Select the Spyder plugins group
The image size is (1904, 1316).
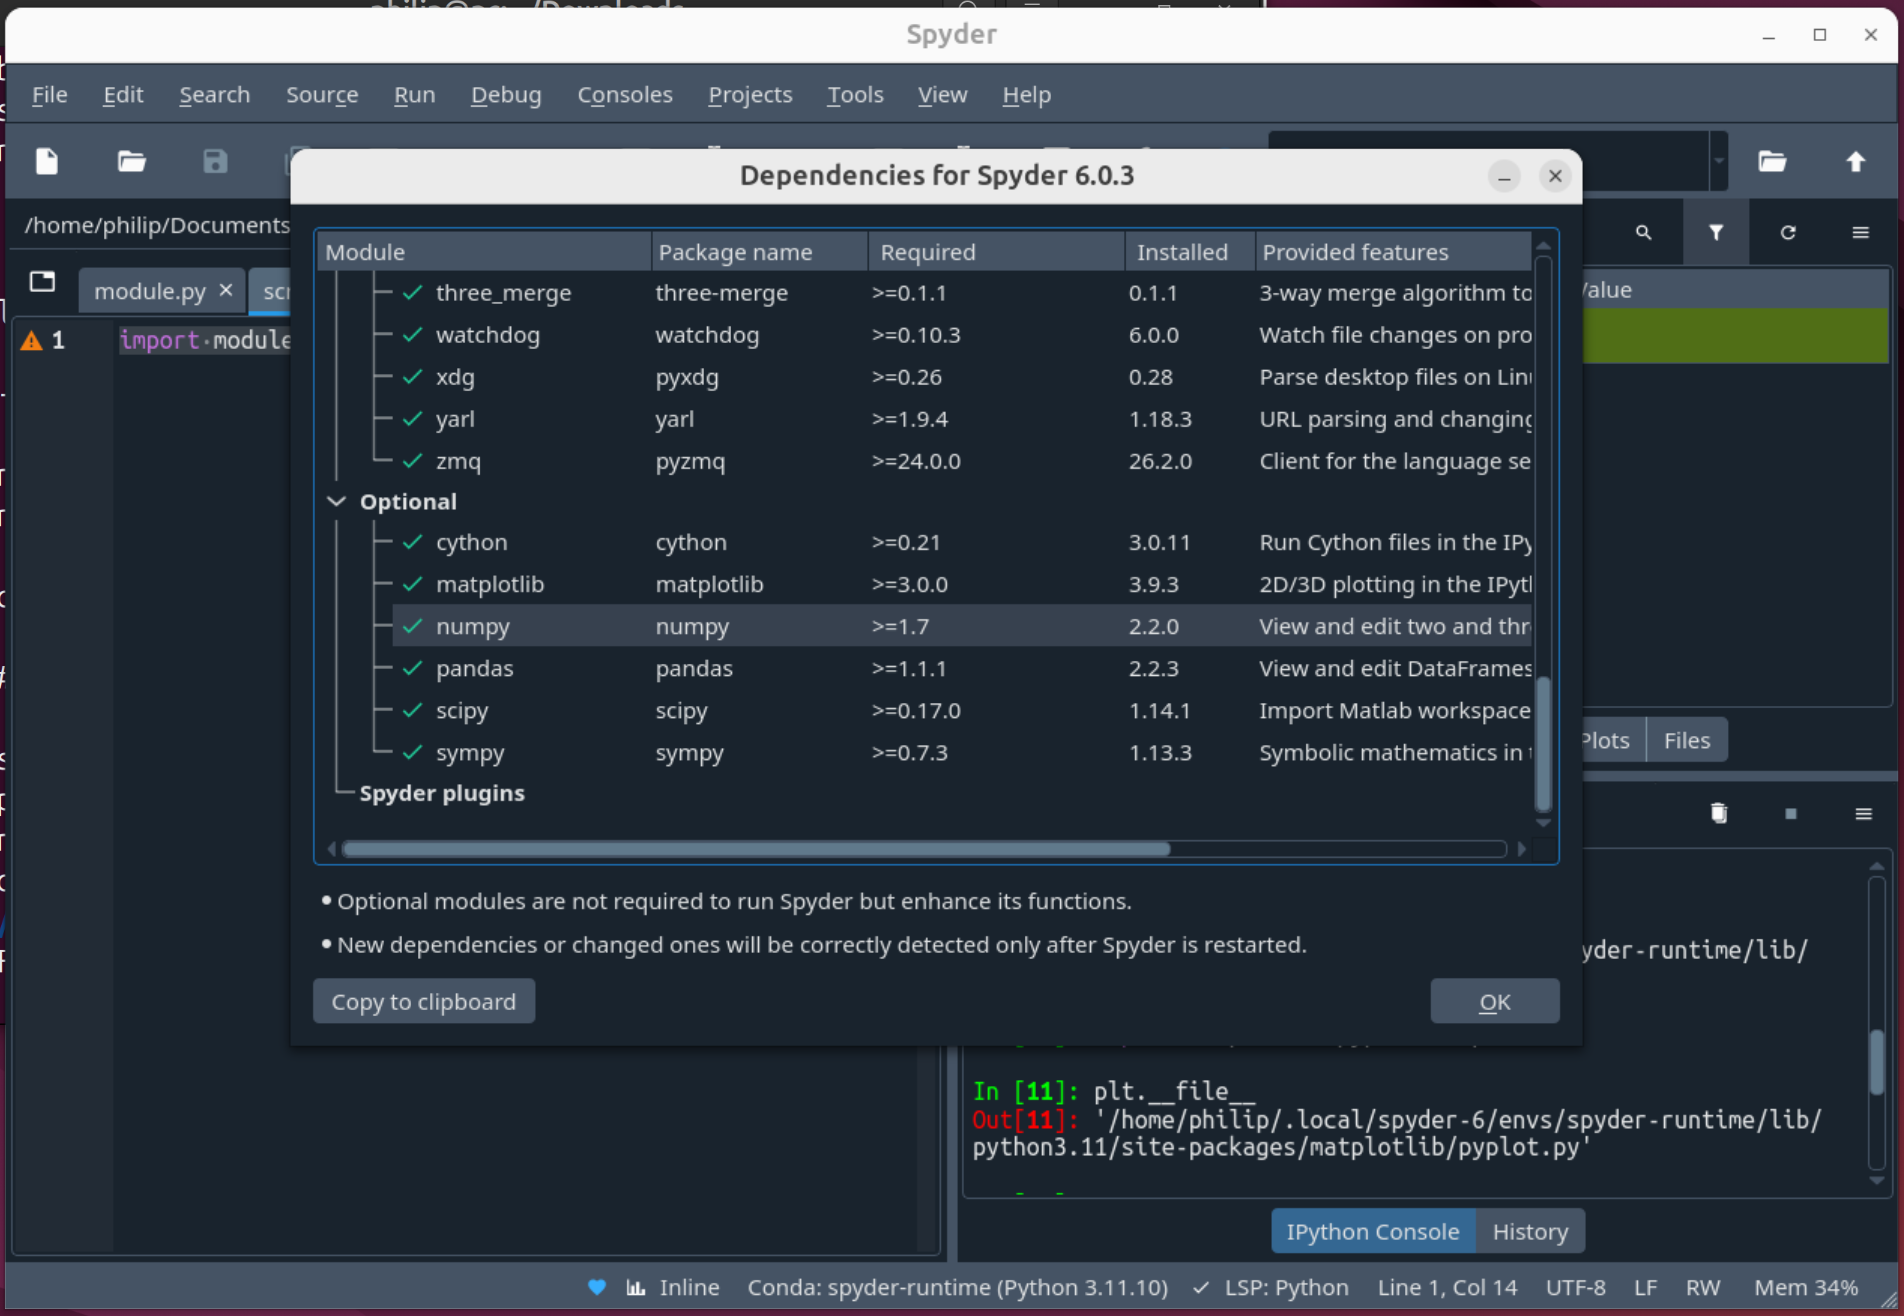coord(442,793)
